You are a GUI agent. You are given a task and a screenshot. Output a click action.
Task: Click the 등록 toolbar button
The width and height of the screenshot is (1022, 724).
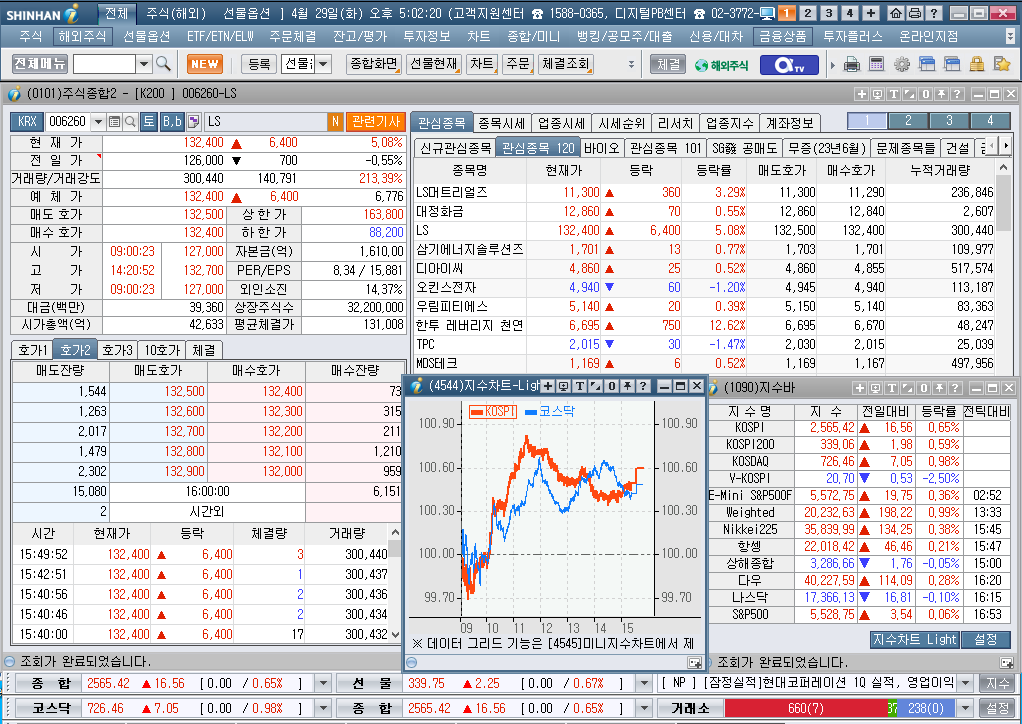point(259,64)
